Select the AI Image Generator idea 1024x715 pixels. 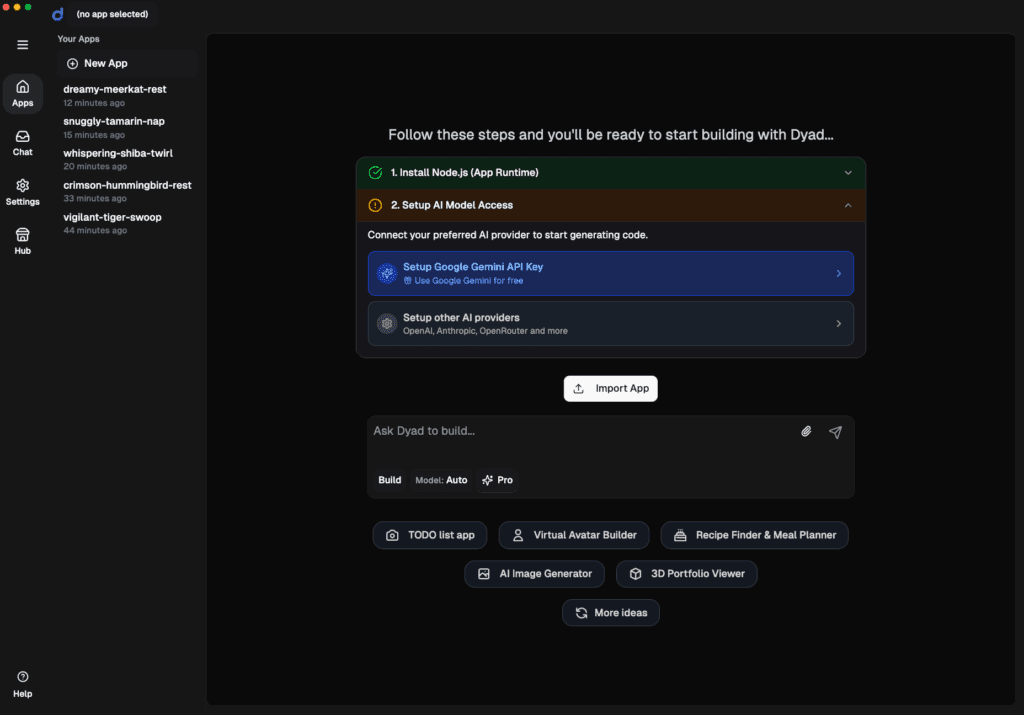[534, 574]
